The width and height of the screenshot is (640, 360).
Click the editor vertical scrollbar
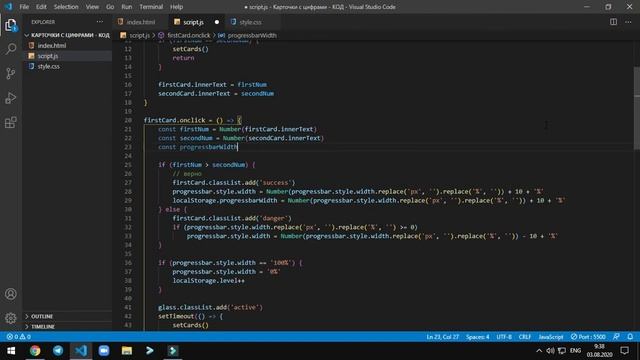coord(637,108)
